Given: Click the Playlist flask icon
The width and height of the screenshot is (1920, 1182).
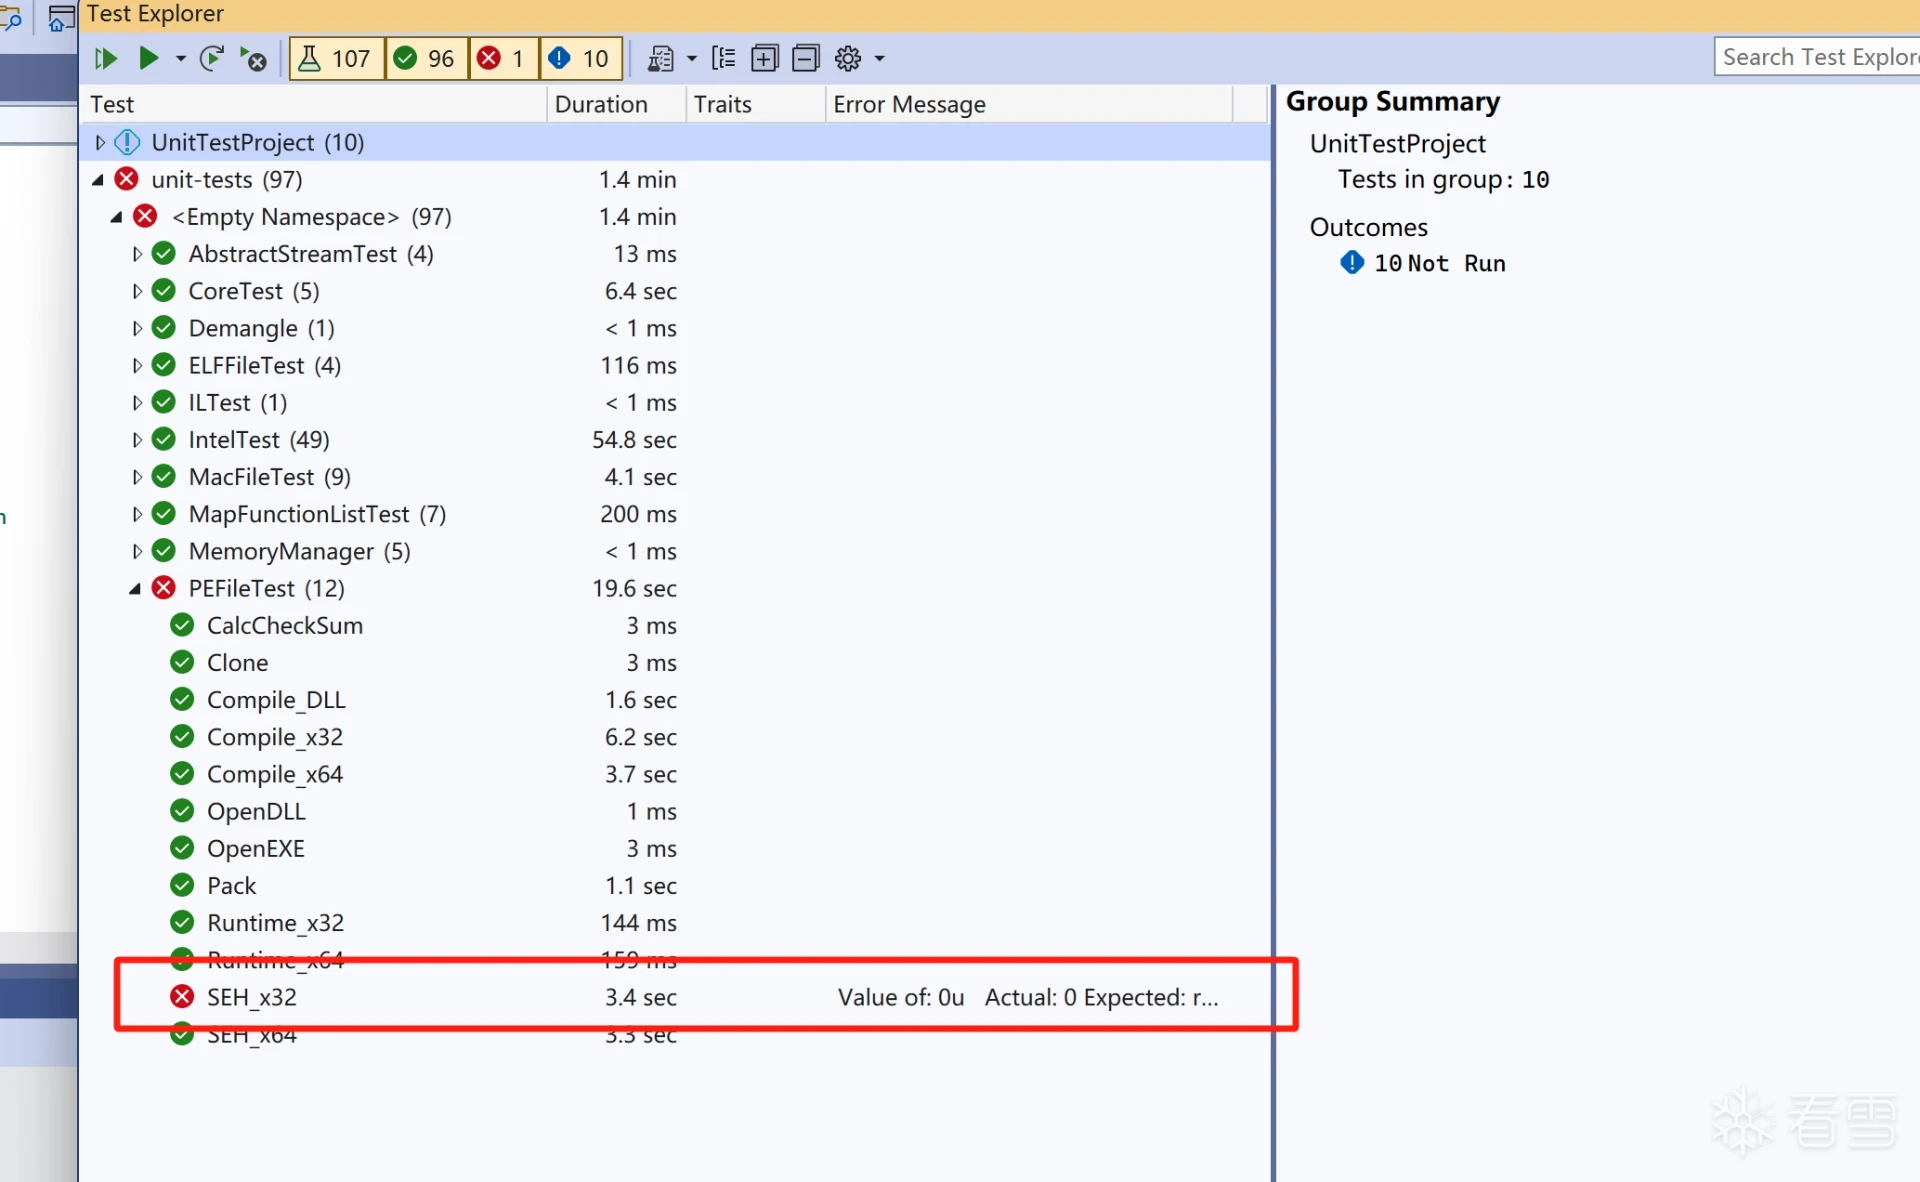Looking at the screenshot, I should click(x=661, y=58).
